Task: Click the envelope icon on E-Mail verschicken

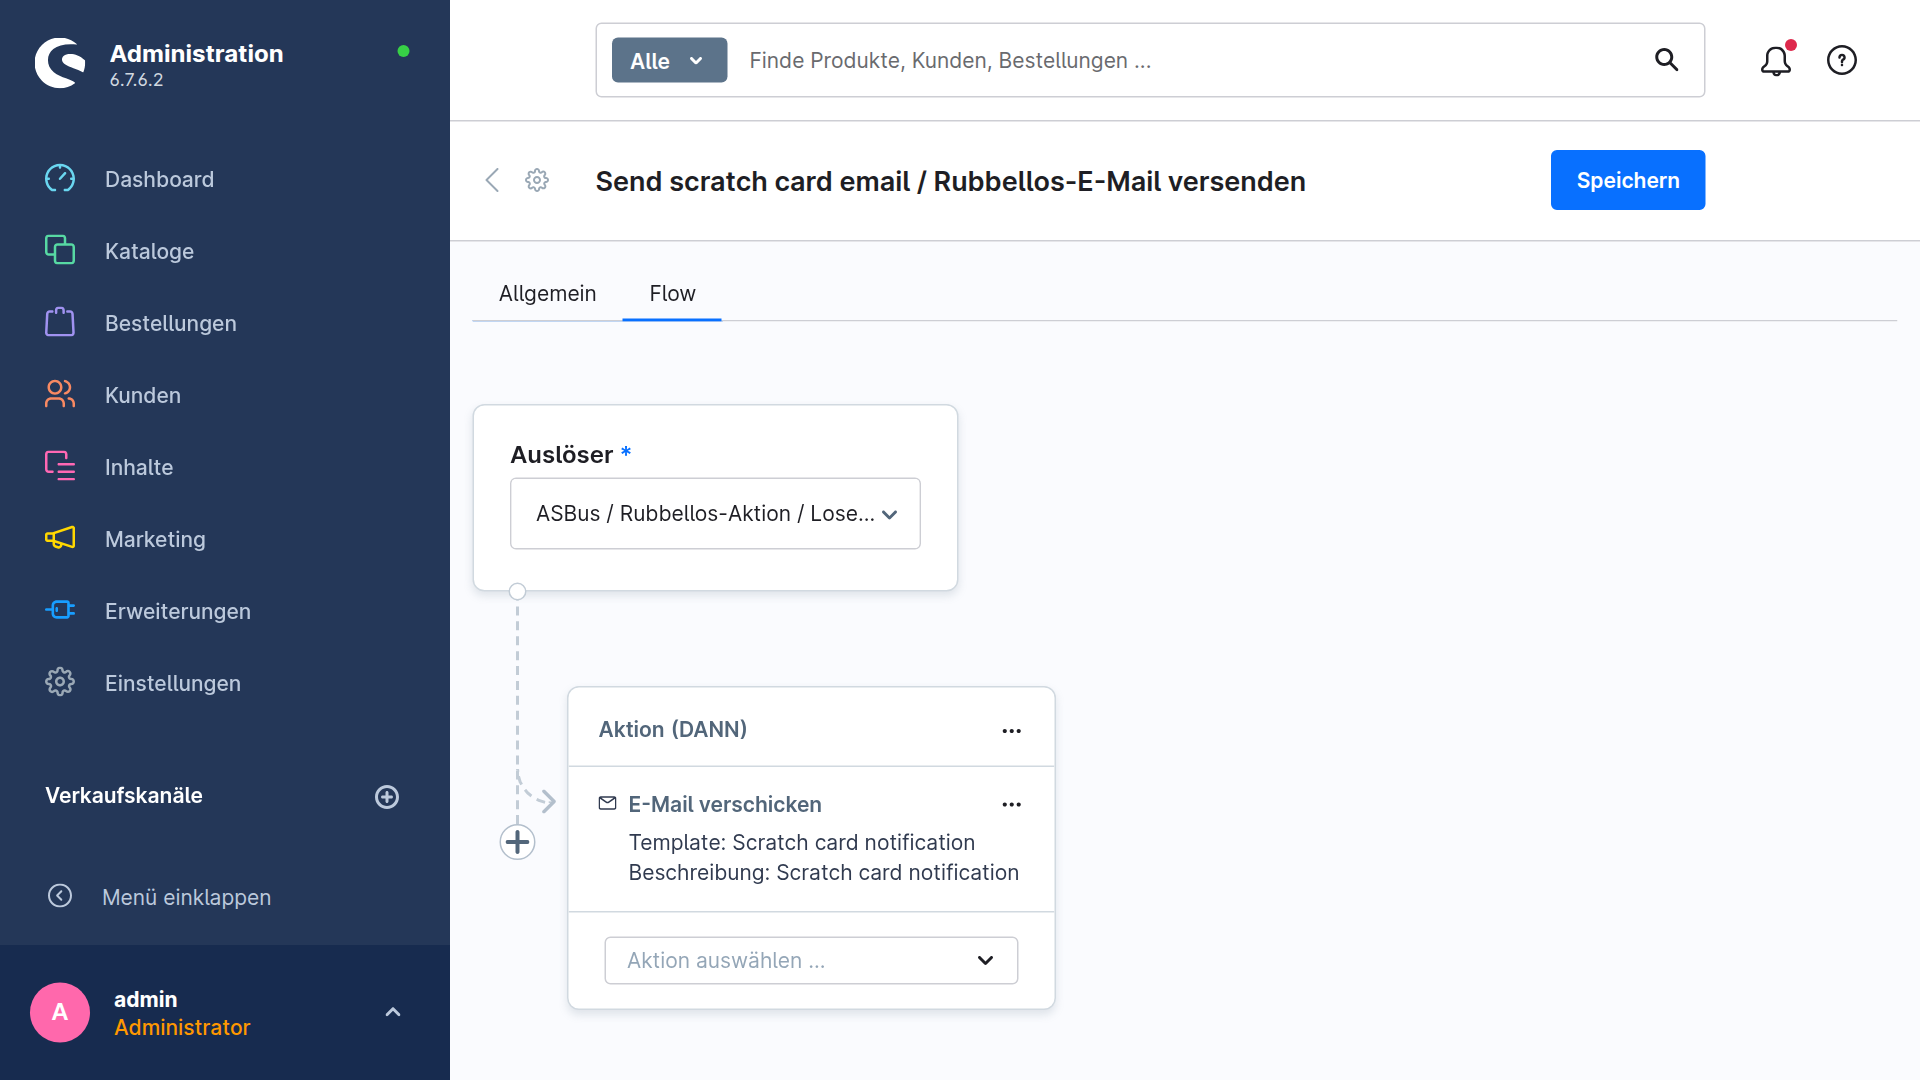Action: [x=607, y=803]
